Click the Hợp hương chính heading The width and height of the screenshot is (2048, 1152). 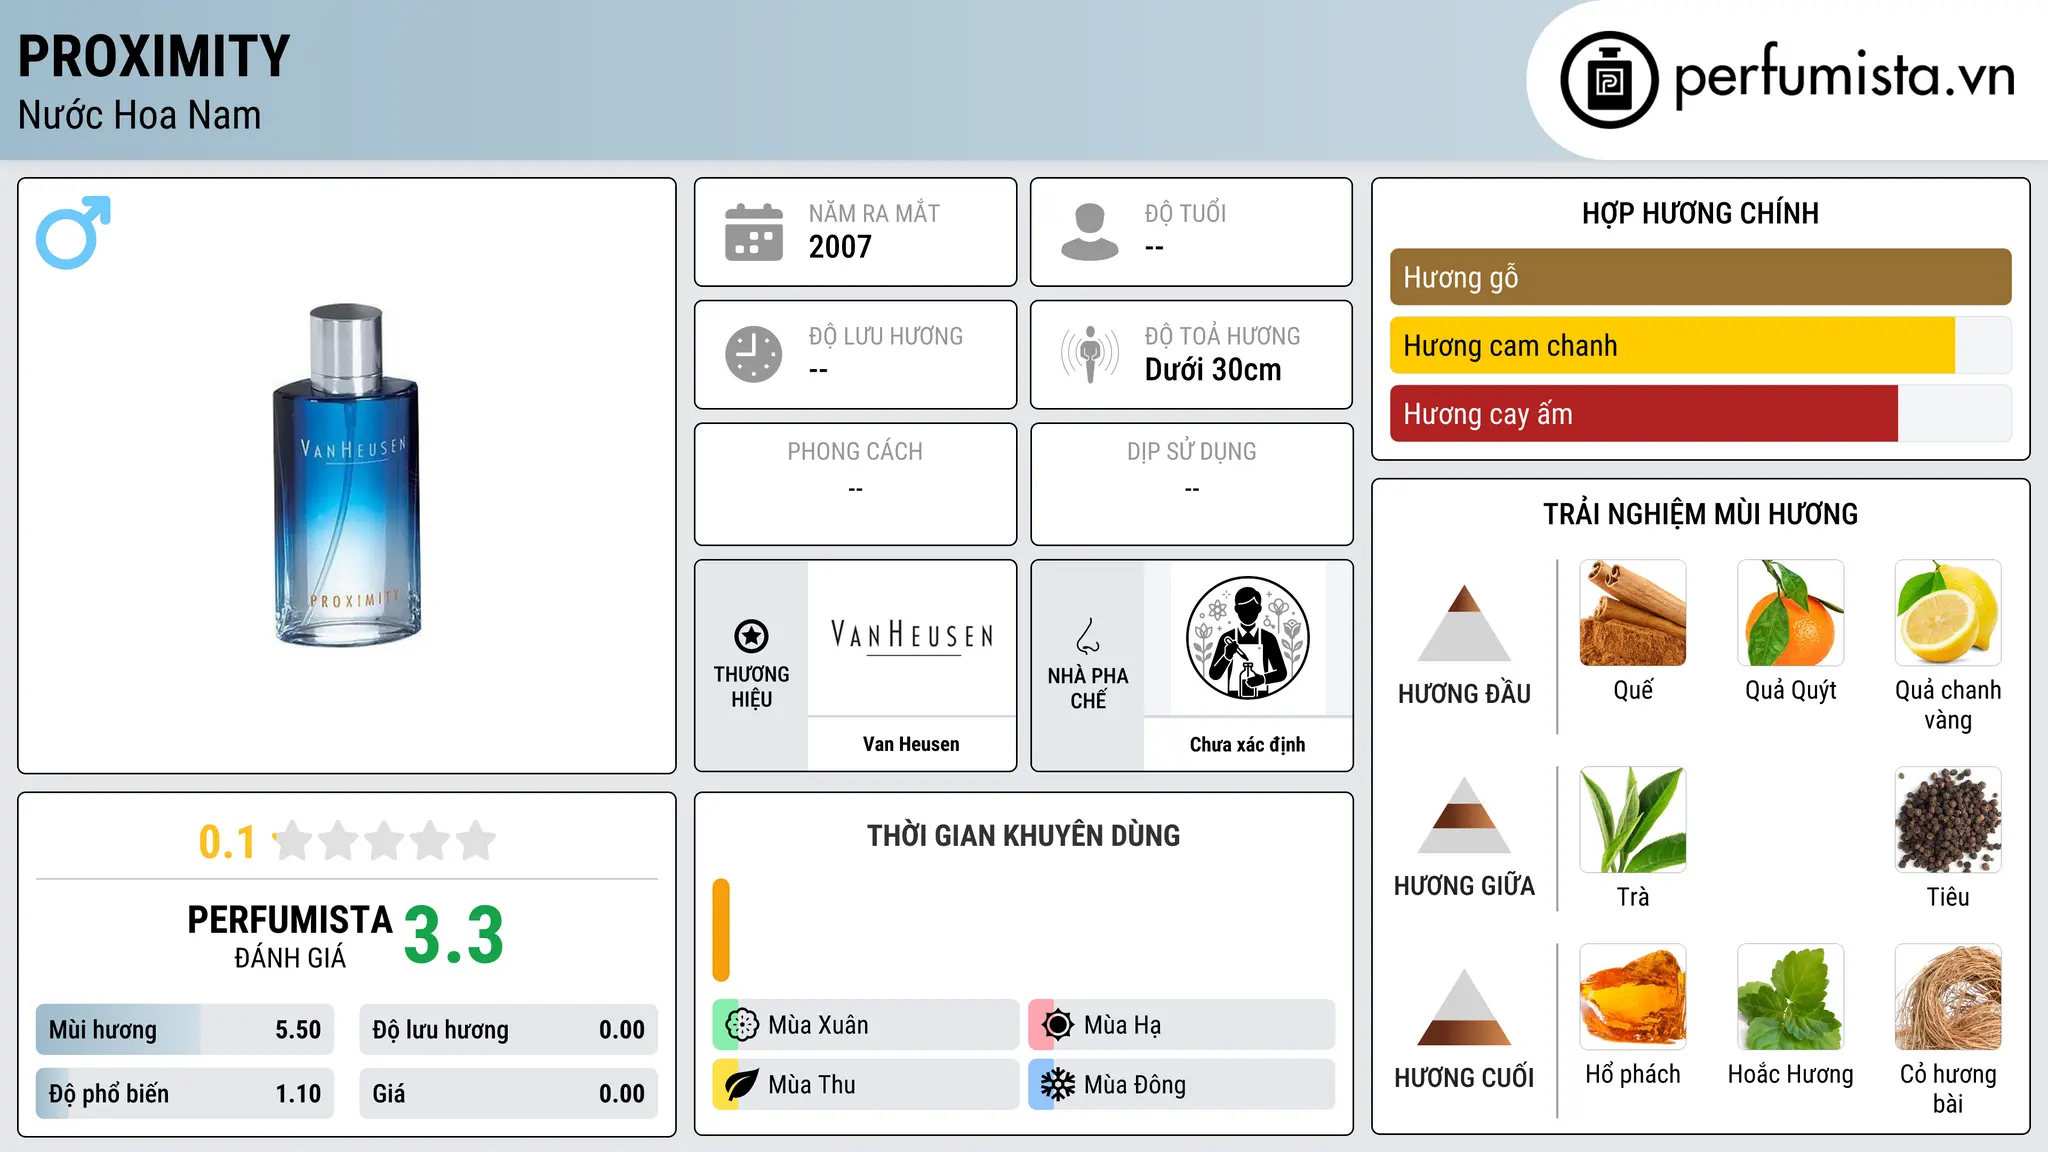tap(1700, 213)
